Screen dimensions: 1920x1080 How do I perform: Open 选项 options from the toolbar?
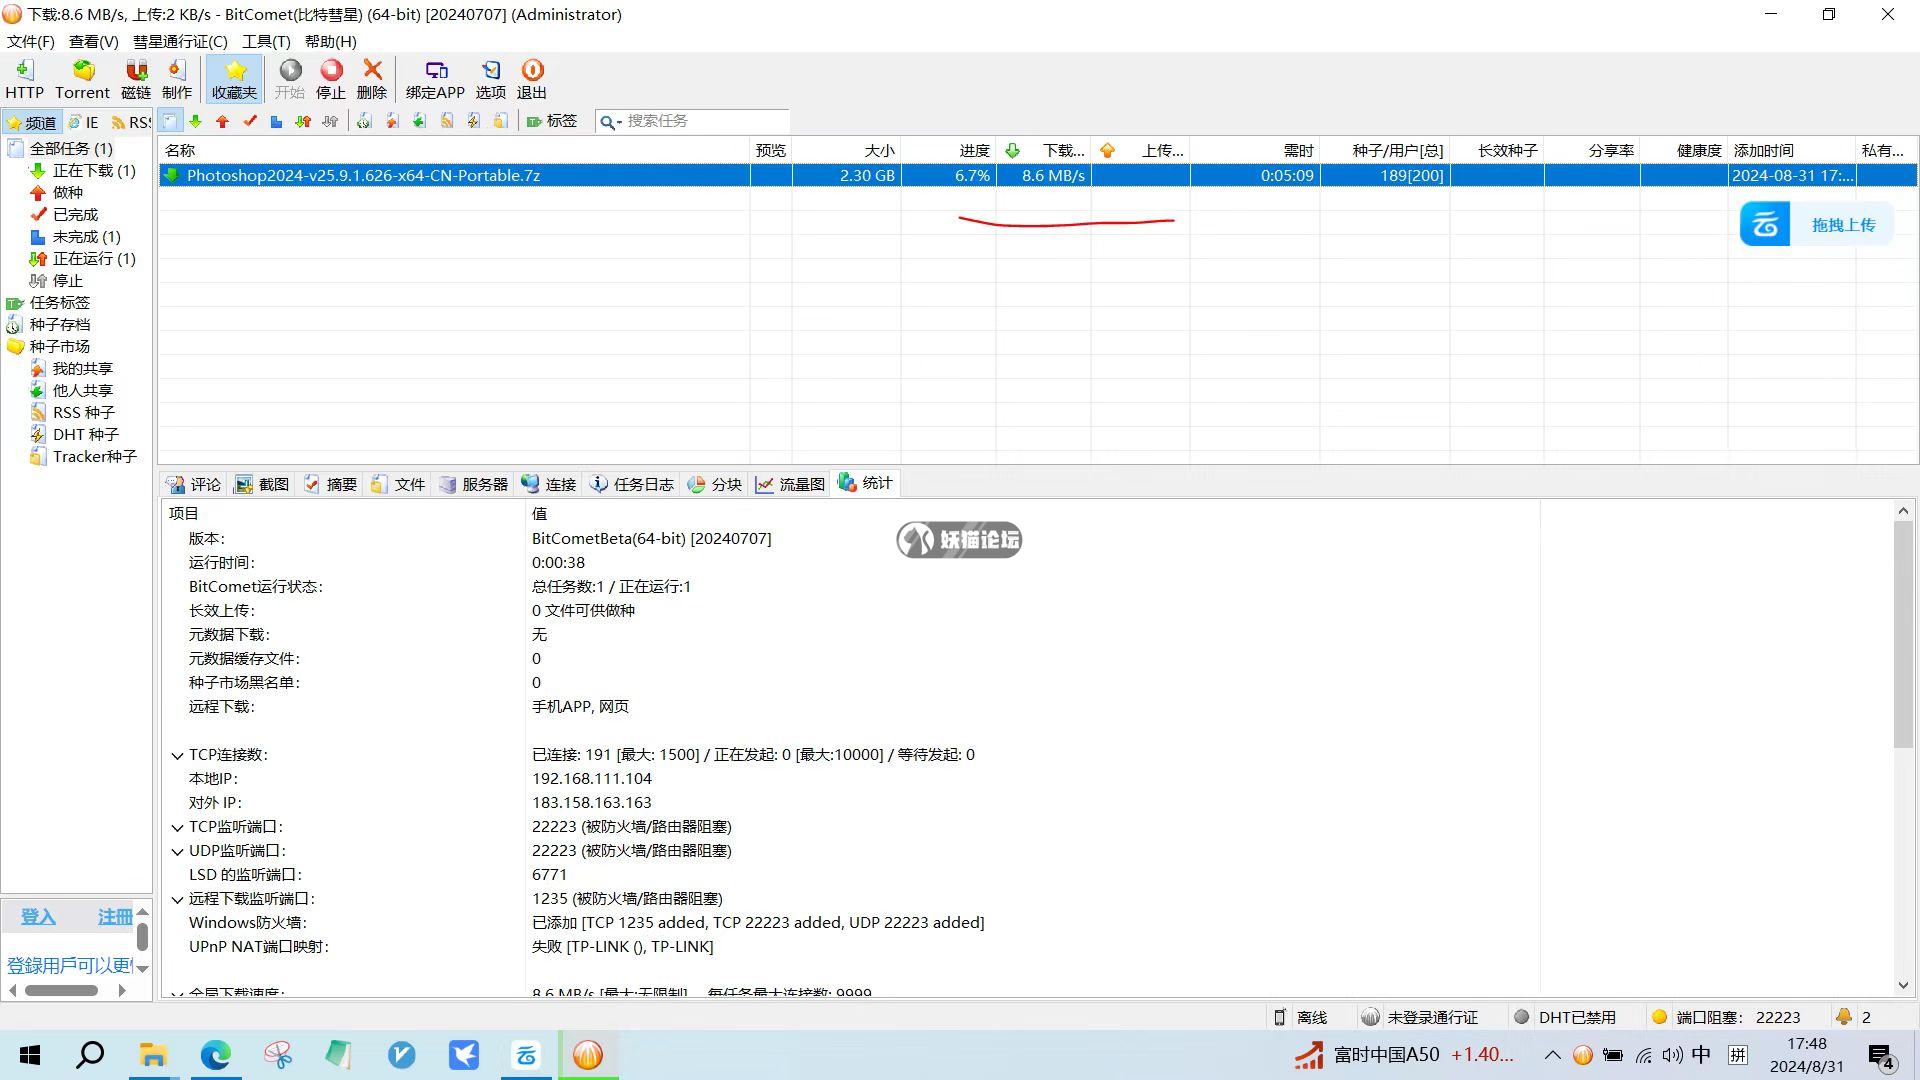pos(490,79)
